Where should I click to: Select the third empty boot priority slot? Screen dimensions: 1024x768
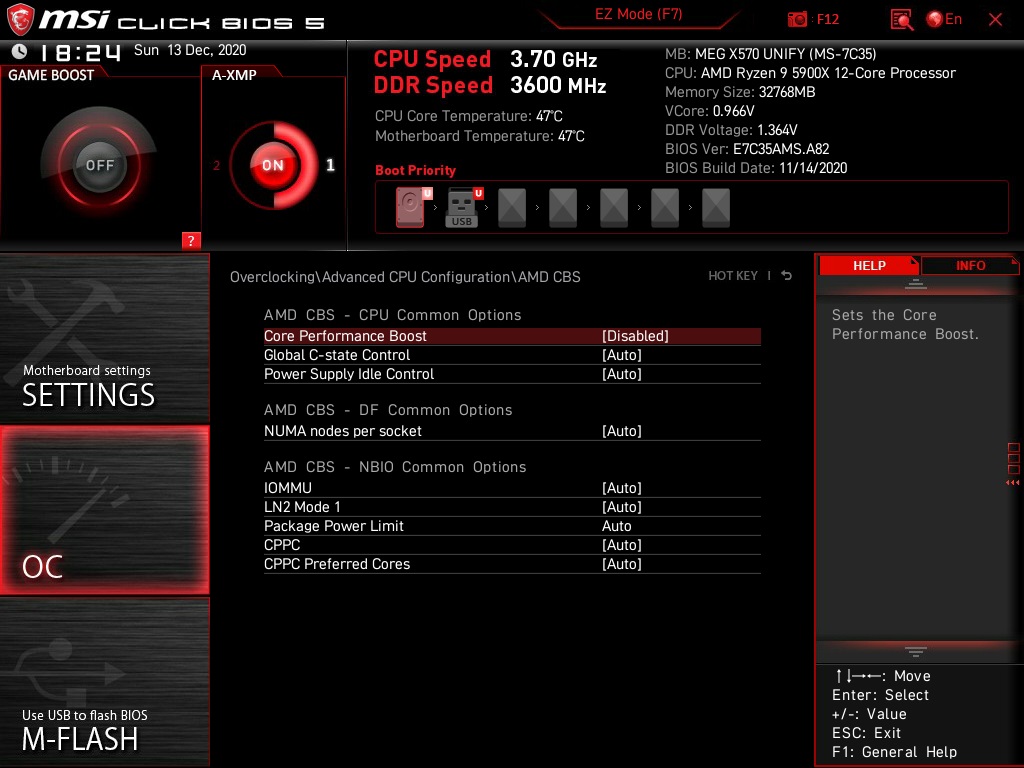click(512, 208)
